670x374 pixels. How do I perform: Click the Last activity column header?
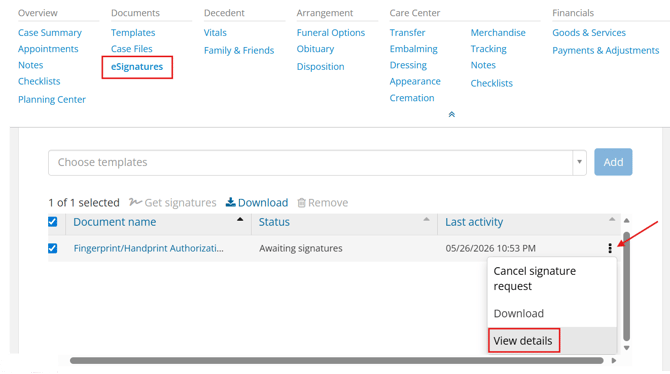(474, 222)
